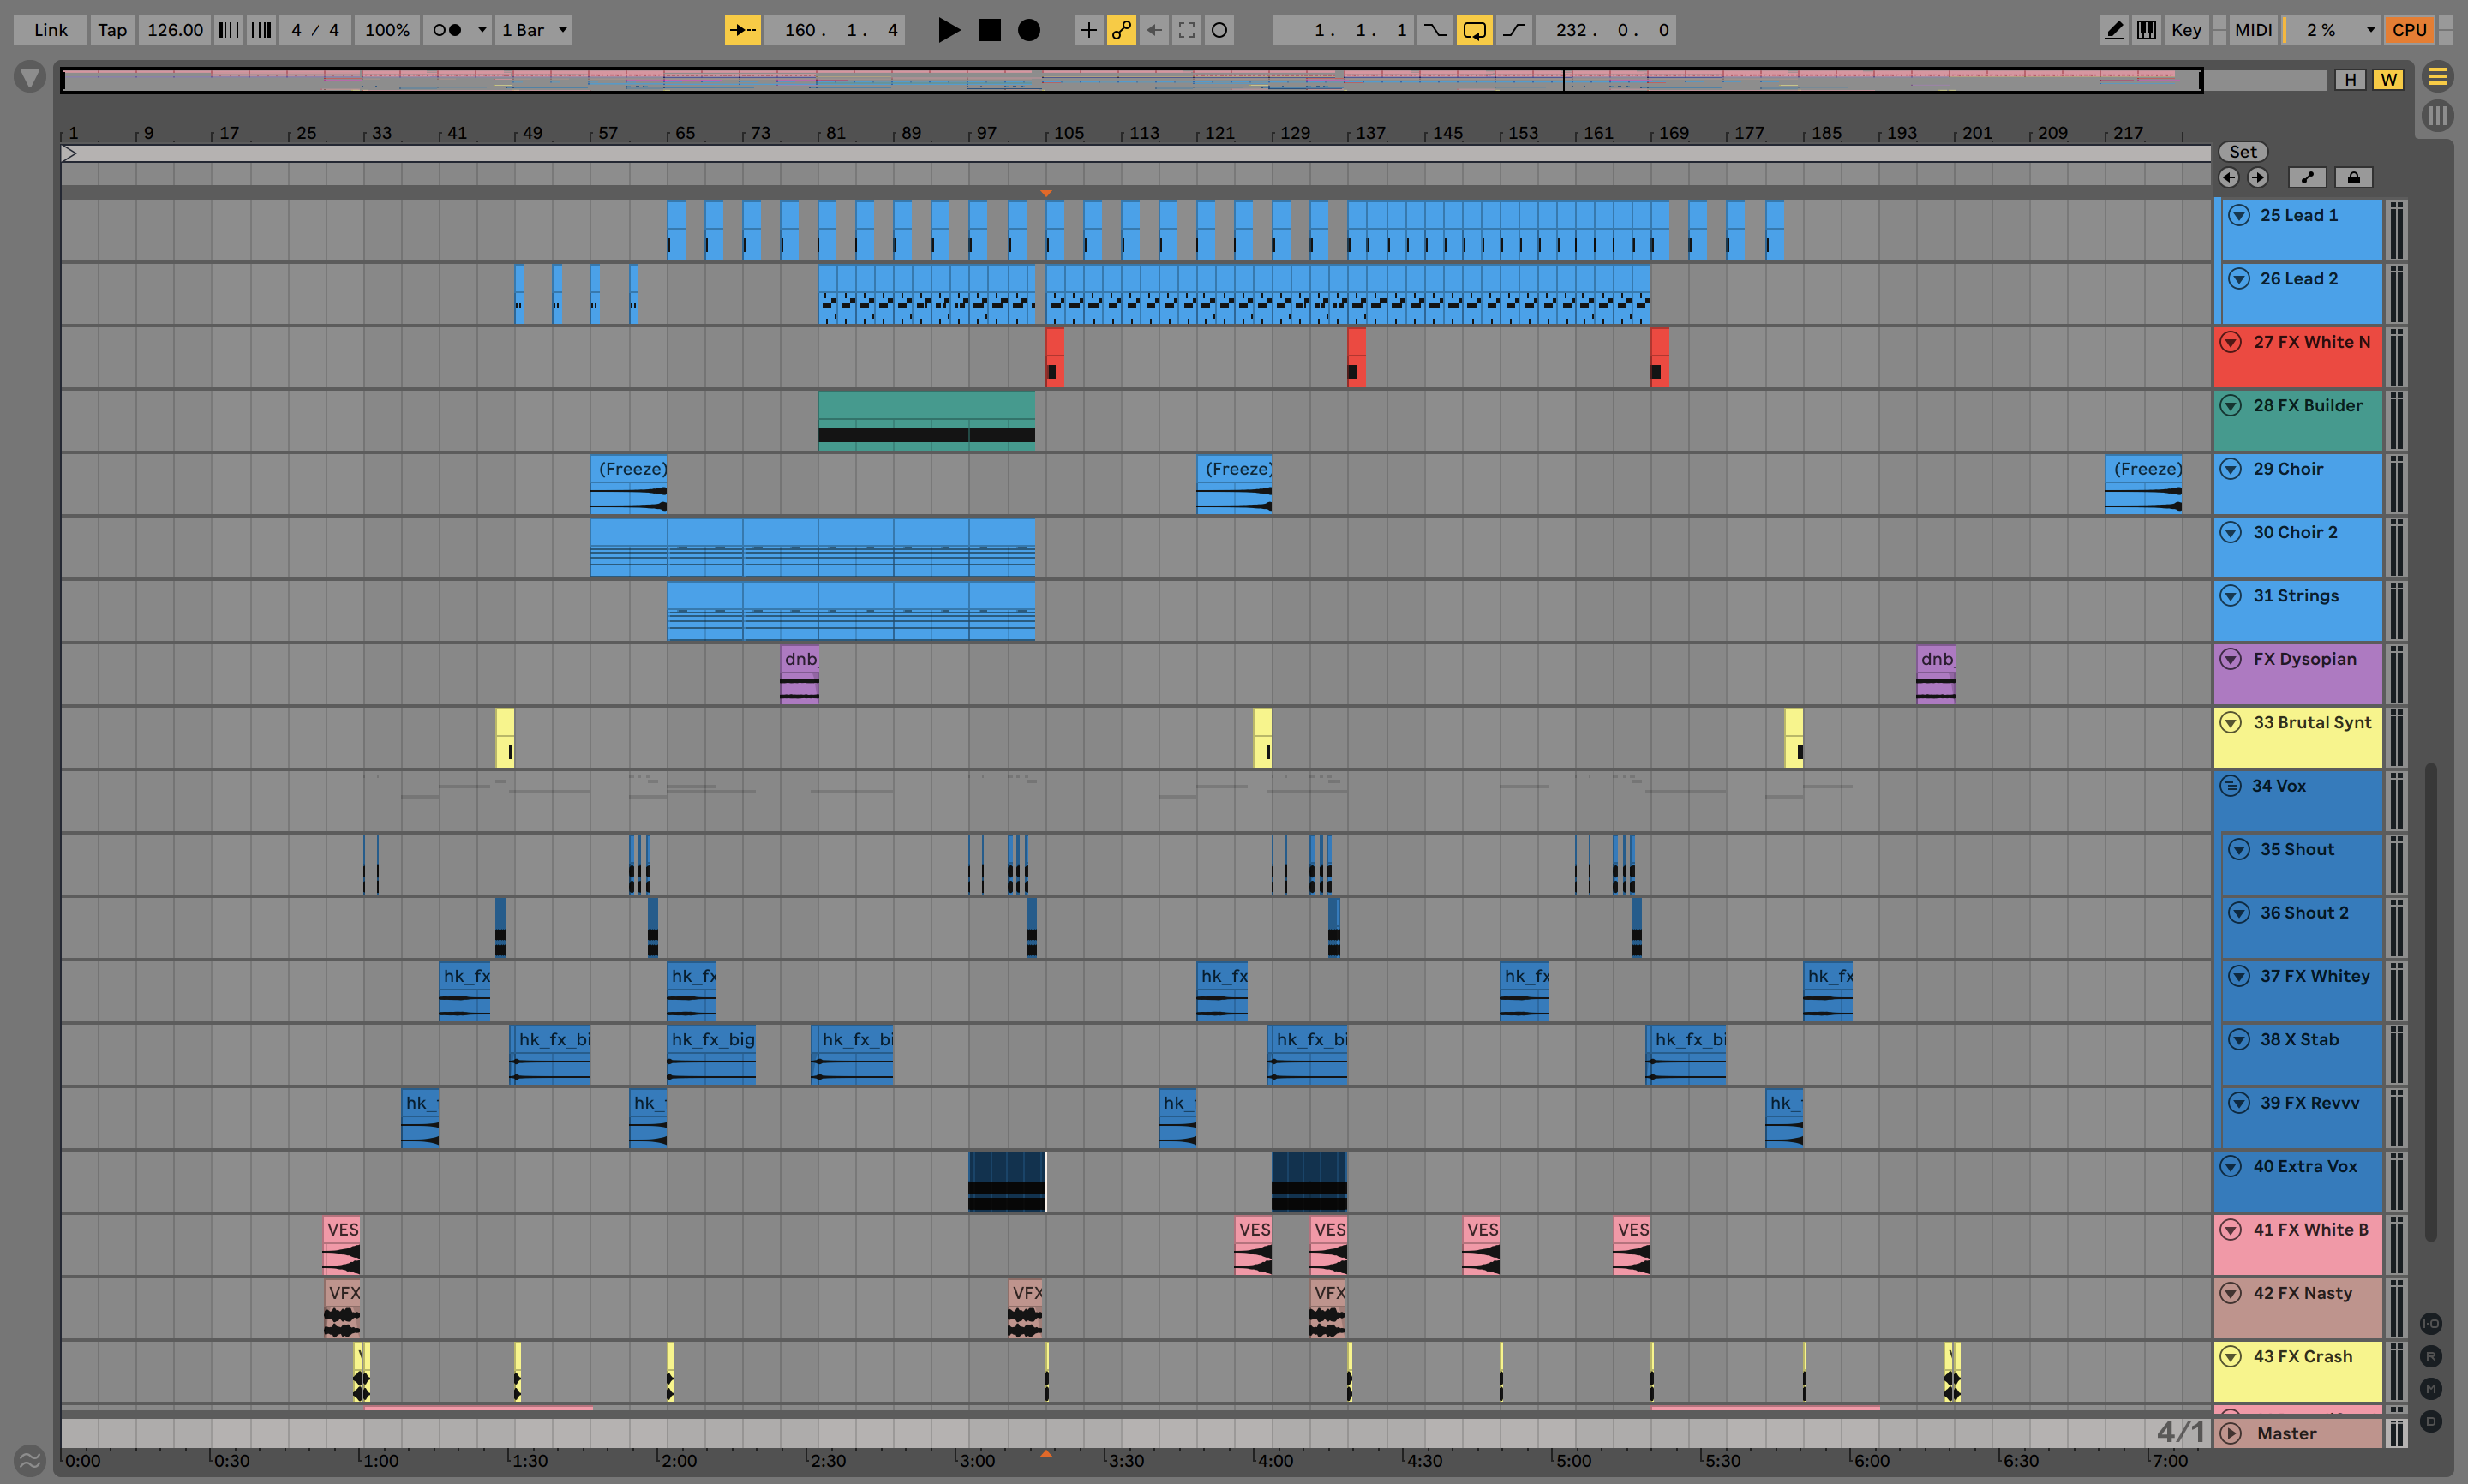
Task: Click the Link button
Action: point(50,30)
